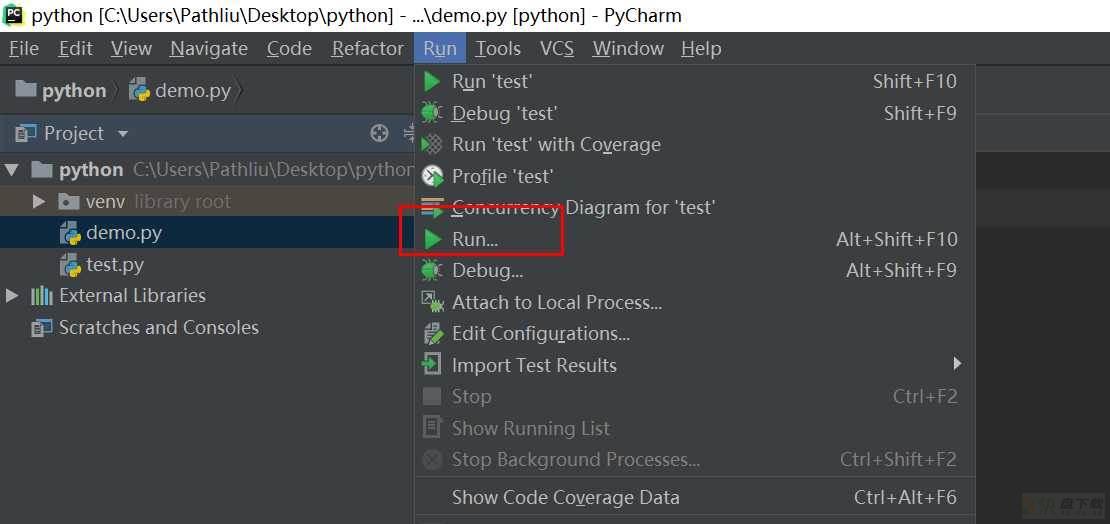1110x524 pixels.
Task: Open the File menu
Action: (x=24, y=49)
